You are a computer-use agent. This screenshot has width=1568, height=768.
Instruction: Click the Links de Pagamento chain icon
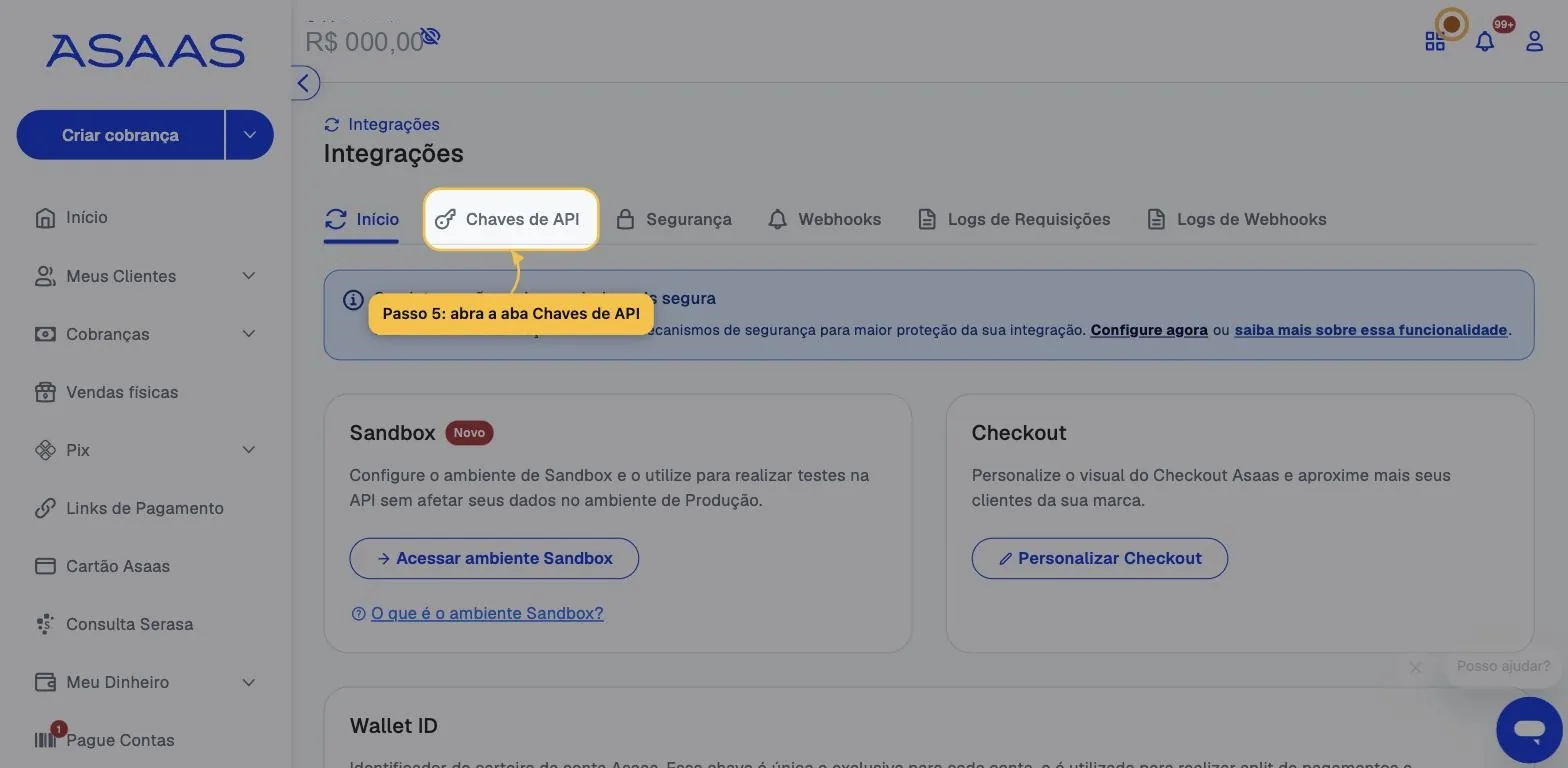pos(45,508)
